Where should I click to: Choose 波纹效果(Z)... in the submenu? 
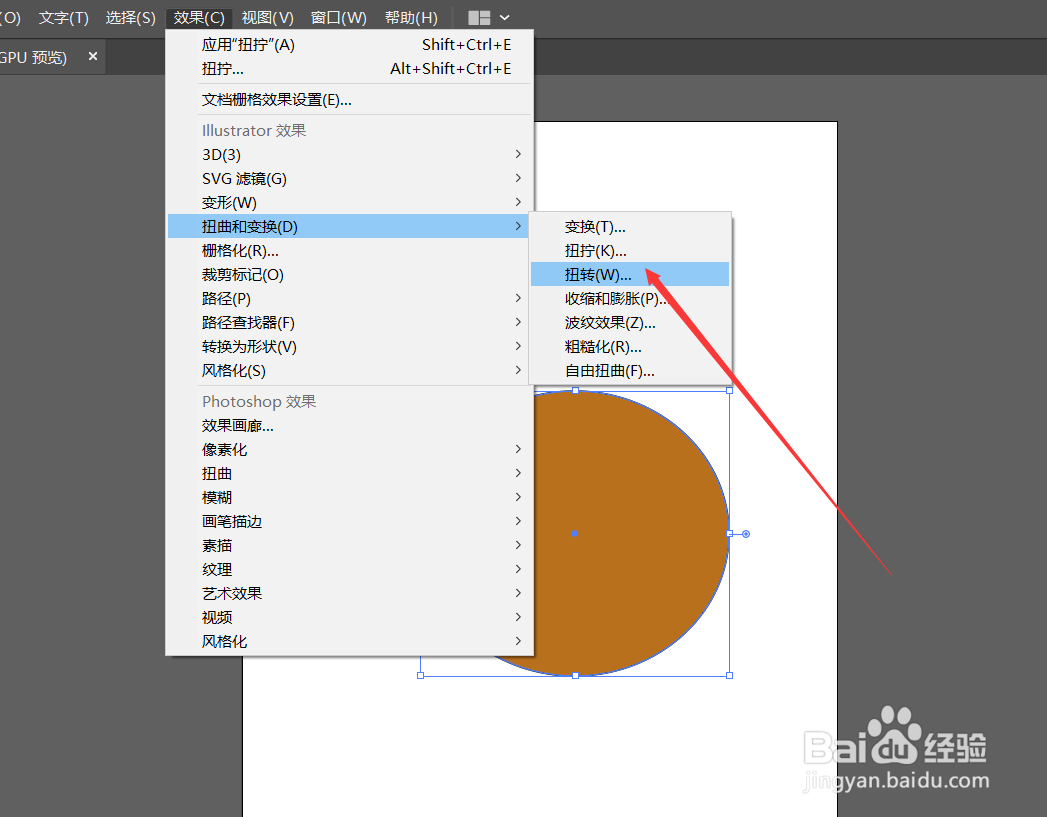tap(630, 322)
